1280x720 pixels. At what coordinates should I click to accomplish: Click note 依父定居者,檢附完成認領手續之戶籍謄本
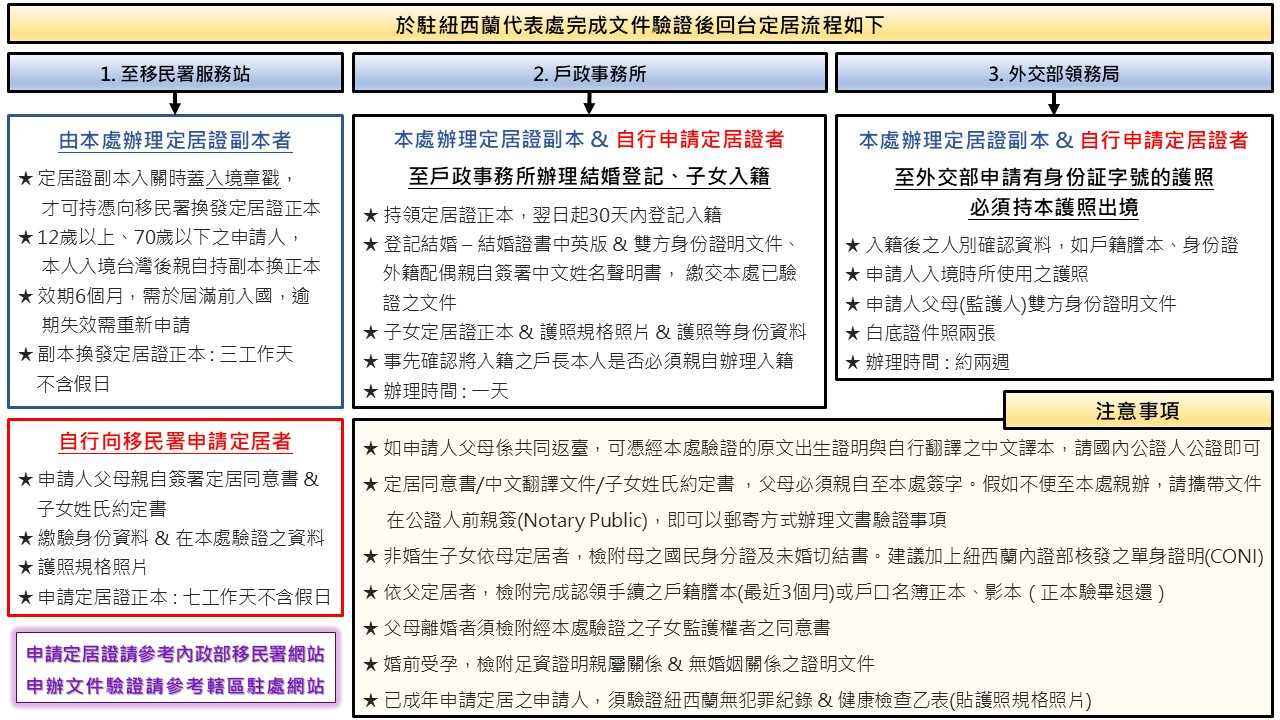coord(765,592)
